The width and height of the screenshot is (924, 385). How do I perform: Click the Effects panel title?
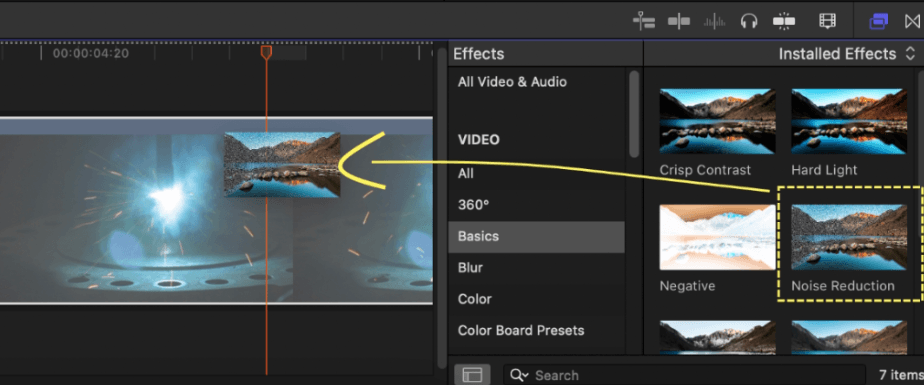pyautogui.click(x=478, y=54)
